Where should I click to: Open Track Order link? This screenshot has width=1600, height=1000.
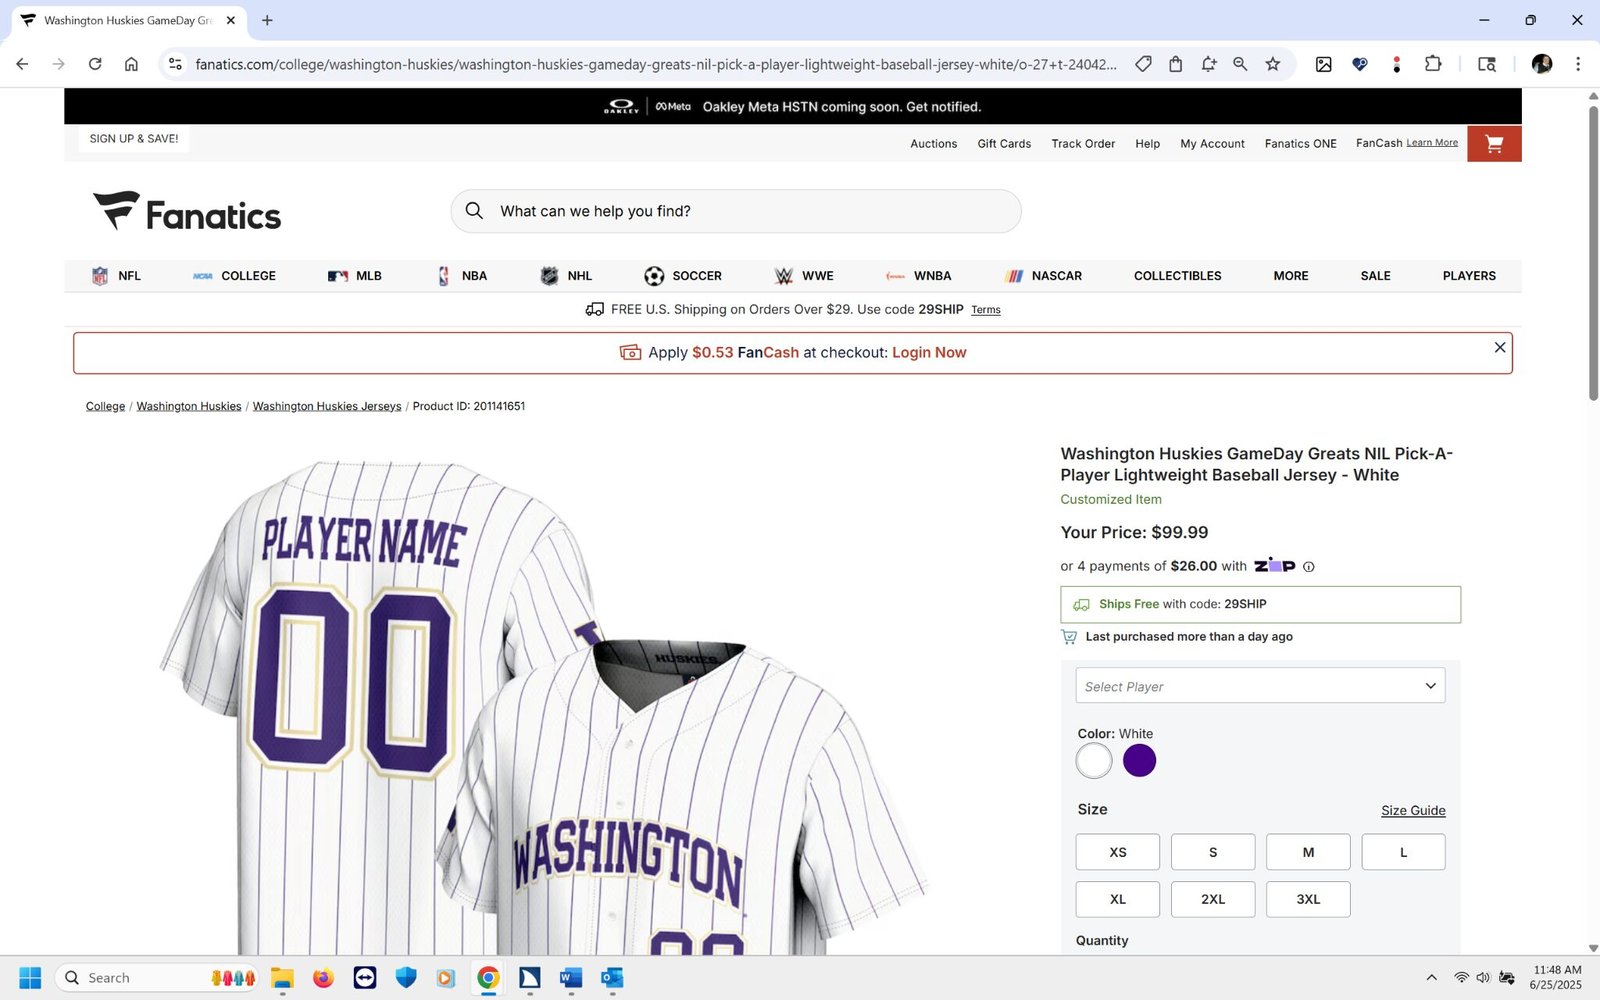coord(1083,144)
